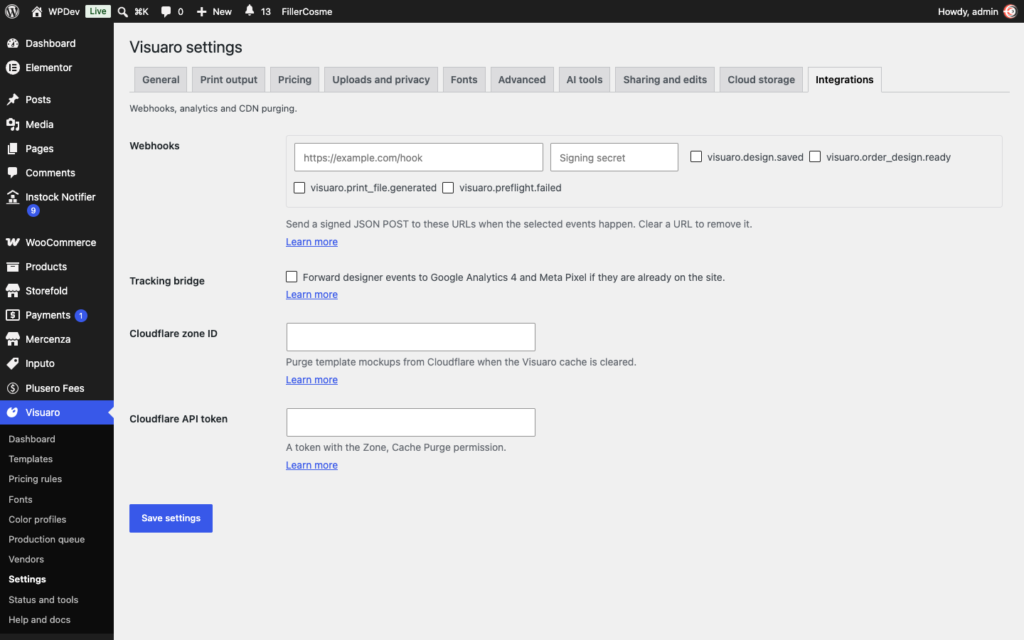The height and width of the screenshot is (640, 1024).
Task: Click the Media icon in sidebar
Action: 12,124
